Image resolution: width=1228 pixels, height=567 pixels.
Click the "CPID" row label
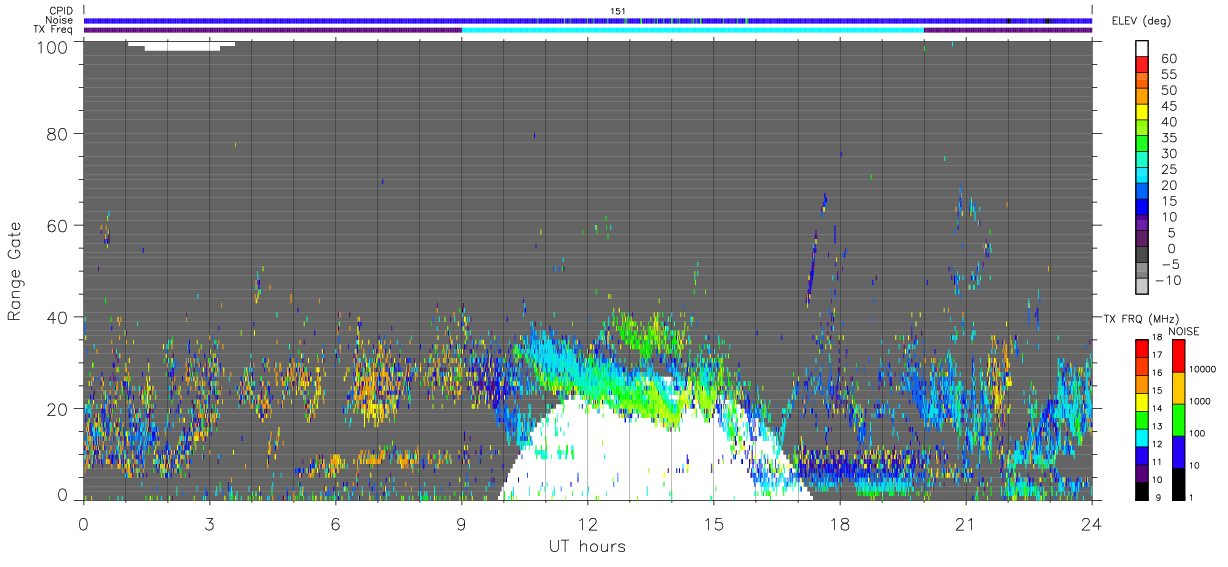tap(61, 11)
